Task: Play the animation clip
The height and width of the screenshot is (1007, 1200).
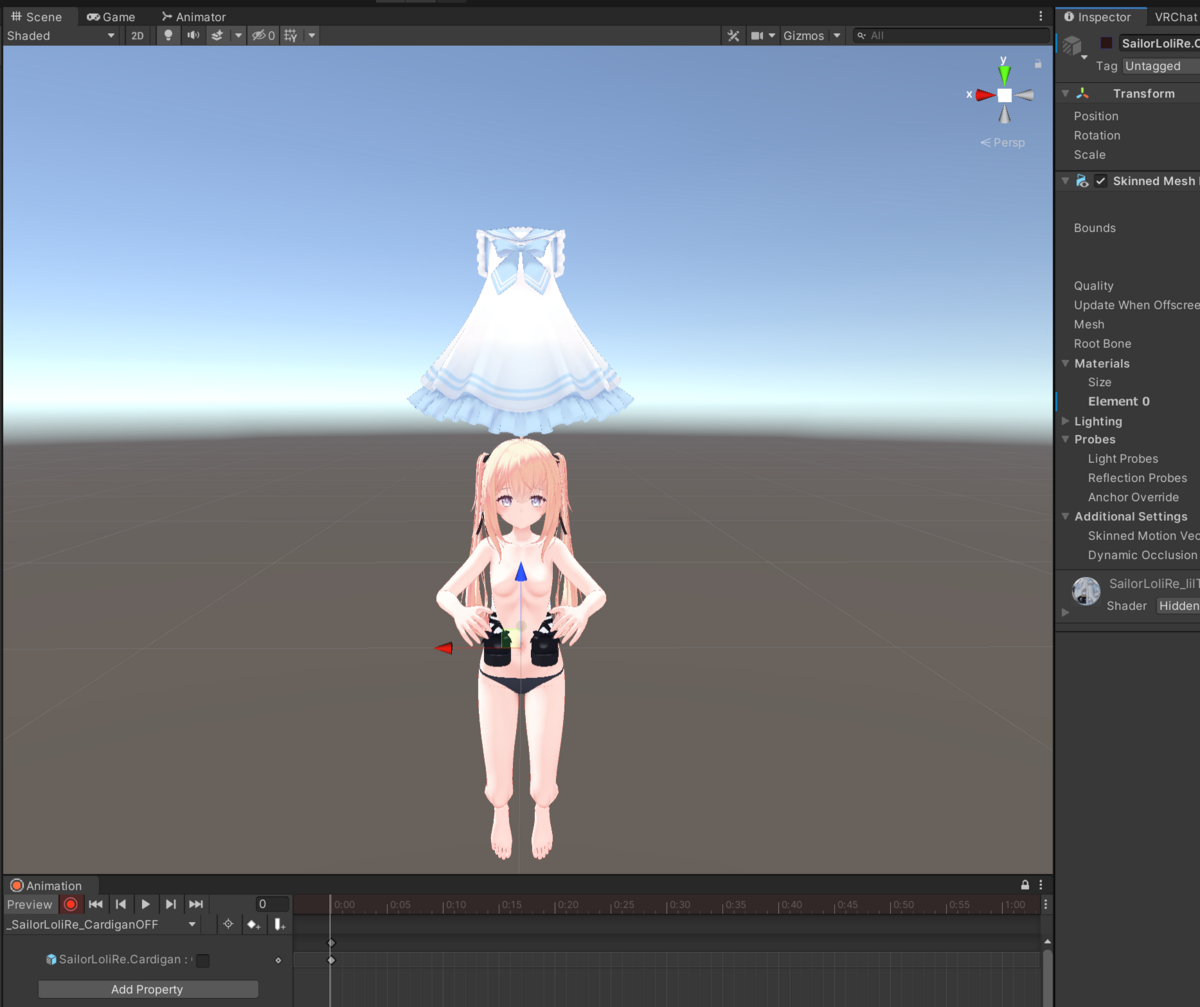Action: coord(146,904)
